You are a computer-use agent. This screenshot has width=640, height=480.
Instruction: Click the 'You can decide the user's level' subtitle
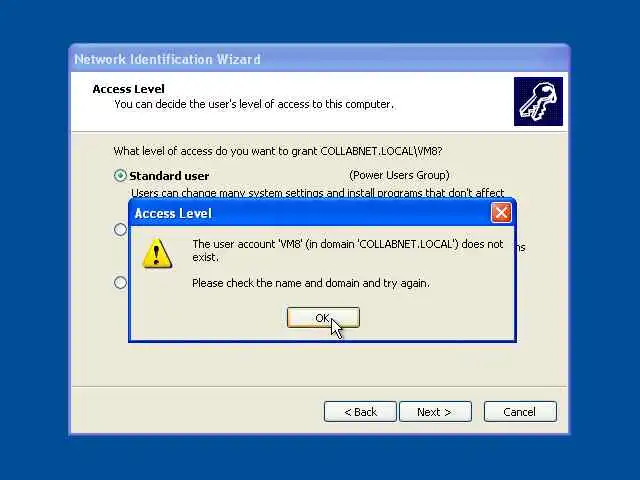coord(254,104)
